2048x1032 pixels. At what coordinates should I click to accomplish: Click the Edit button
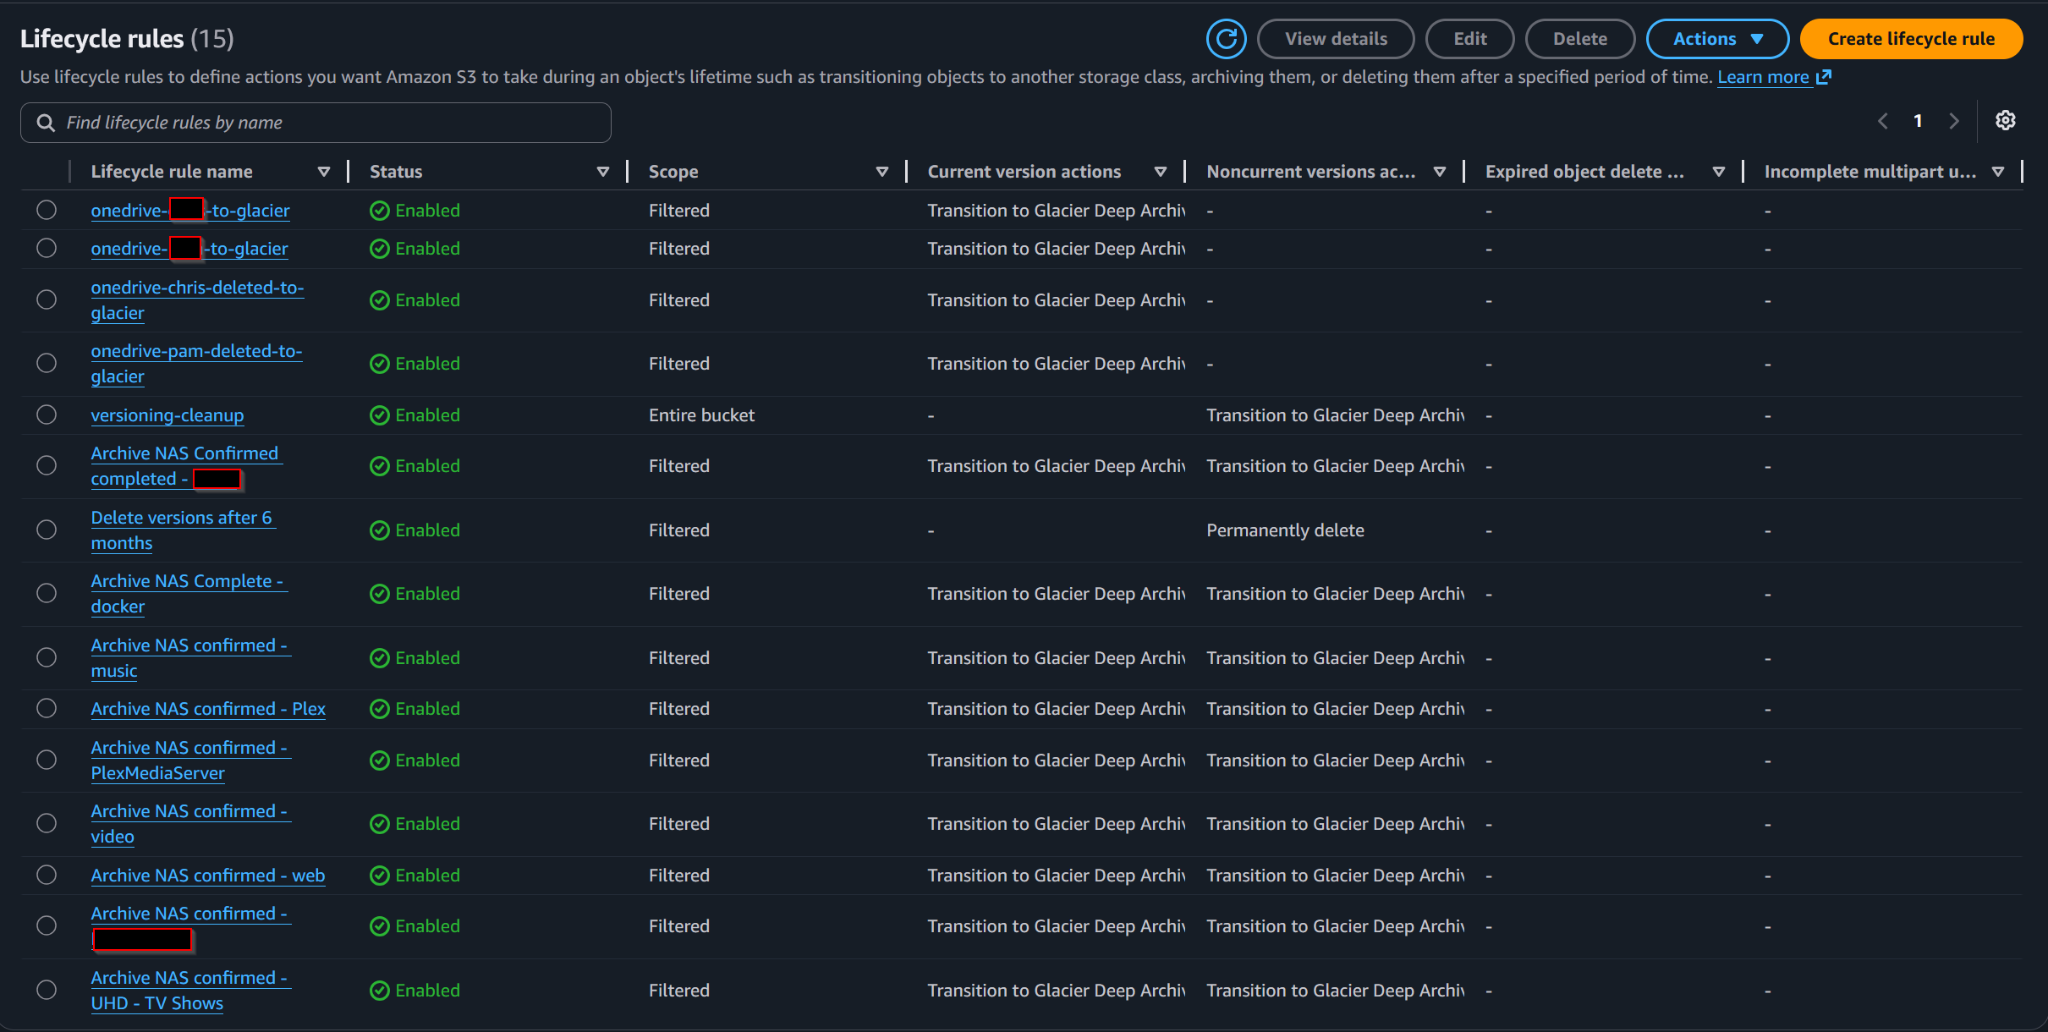click(x=1470, y=39)
